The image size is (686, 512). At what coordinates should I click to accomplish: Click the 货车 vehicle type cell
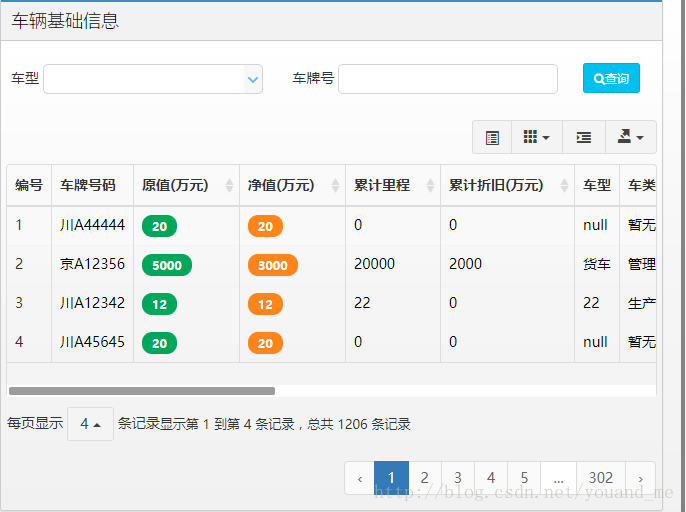pos(596,264)
